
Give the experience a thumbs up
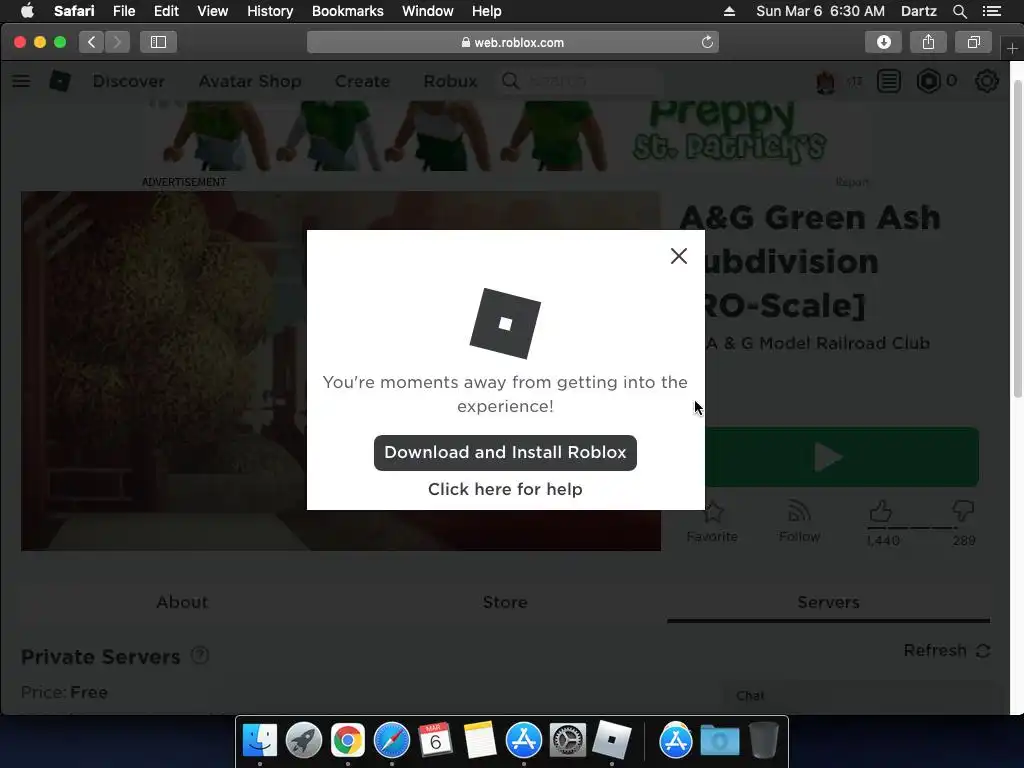[x=881, y=511]
